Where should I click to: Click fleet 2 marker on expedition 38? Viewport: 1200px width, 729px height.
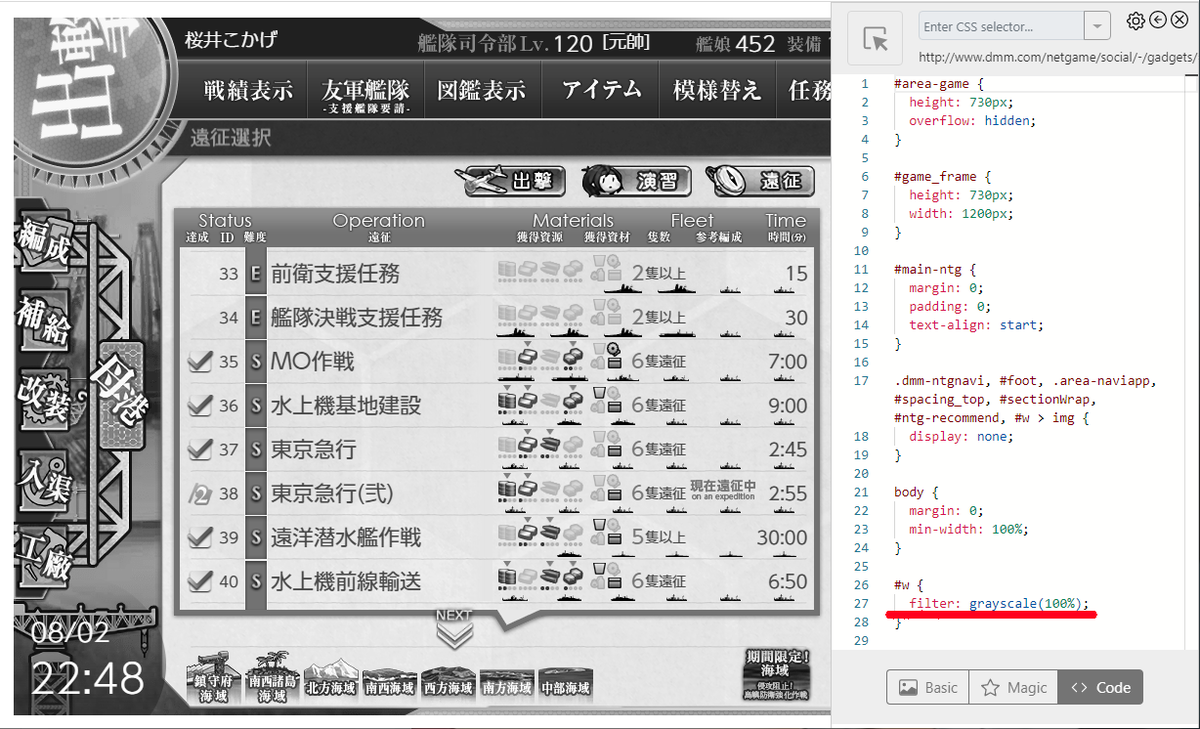(x=199, y=493)
